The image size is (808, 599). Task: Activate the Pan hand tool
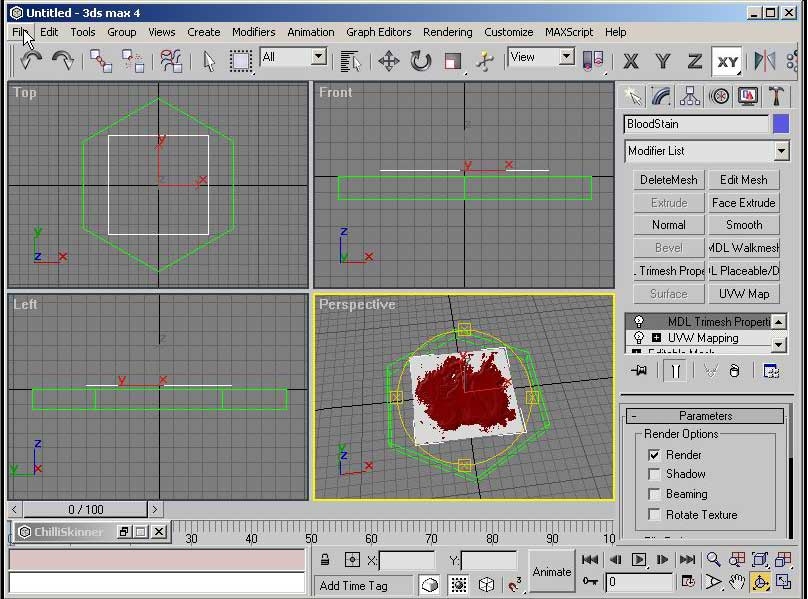737,582
